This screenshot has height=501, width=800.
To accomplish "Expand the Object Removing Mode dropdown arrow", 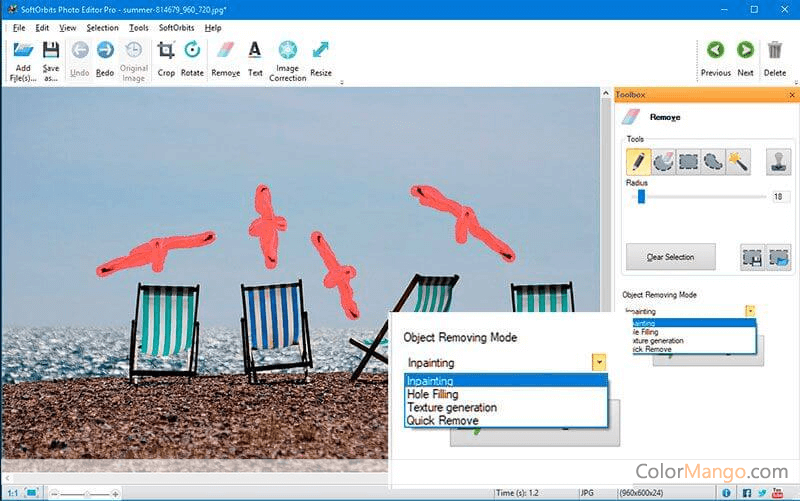I will (599, 362).
